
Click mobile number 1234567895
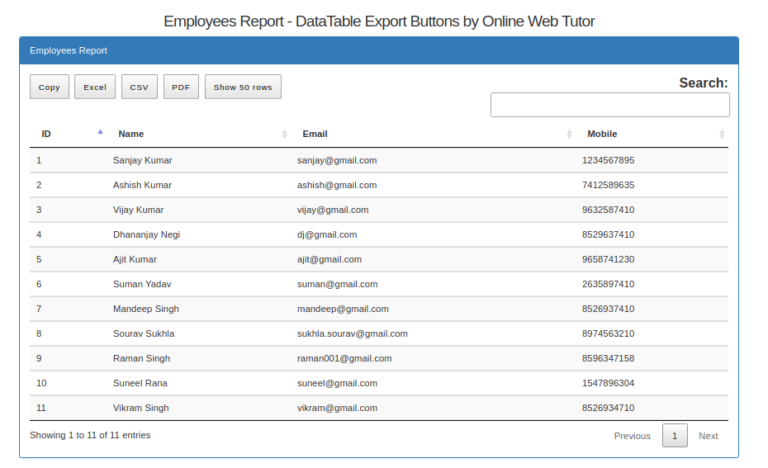(608, 160)
